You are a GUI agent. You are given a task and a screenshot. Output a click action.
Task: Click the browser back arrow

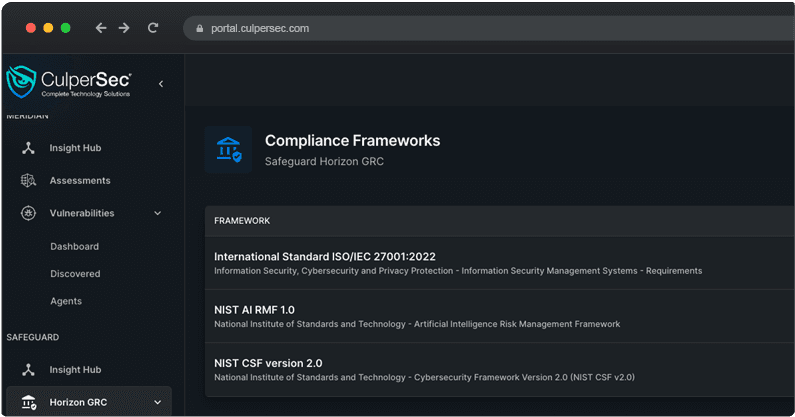point(101,28)
